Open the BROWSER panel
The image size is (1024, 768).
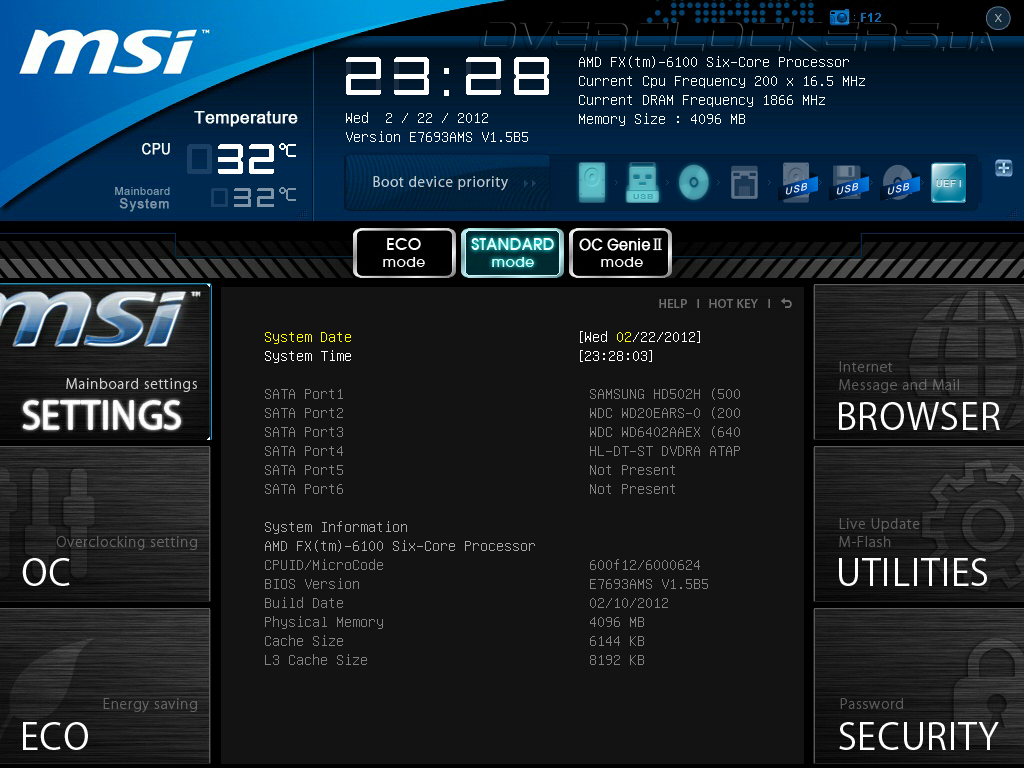click(x=919, y=362)
